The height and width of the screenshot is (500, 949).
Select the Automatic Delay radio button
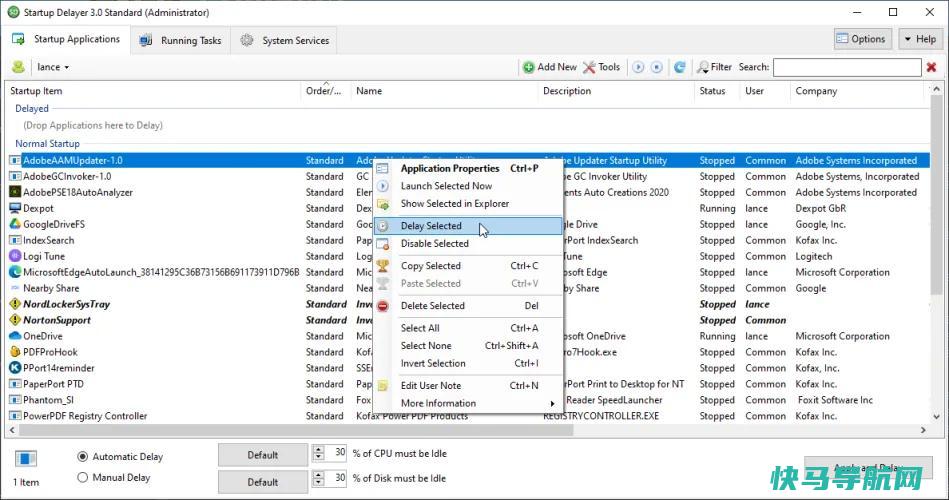[83, 456]
